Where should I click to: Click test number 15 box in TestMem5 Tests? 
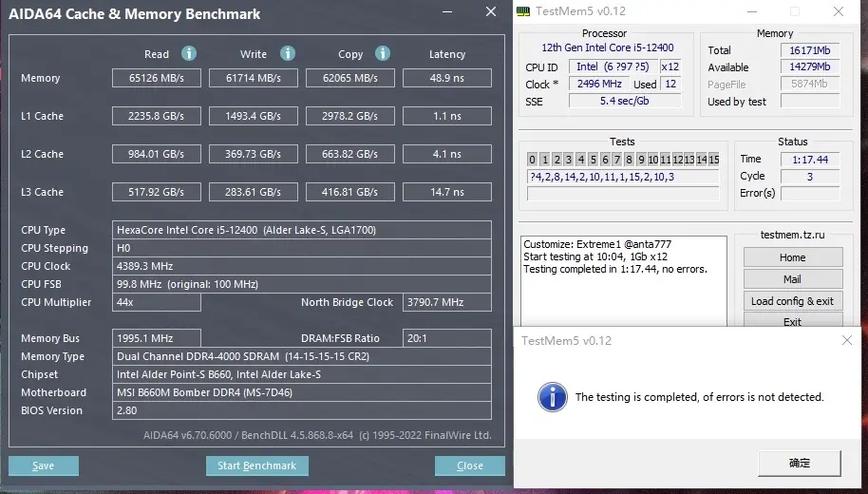[x=714, y=159]
